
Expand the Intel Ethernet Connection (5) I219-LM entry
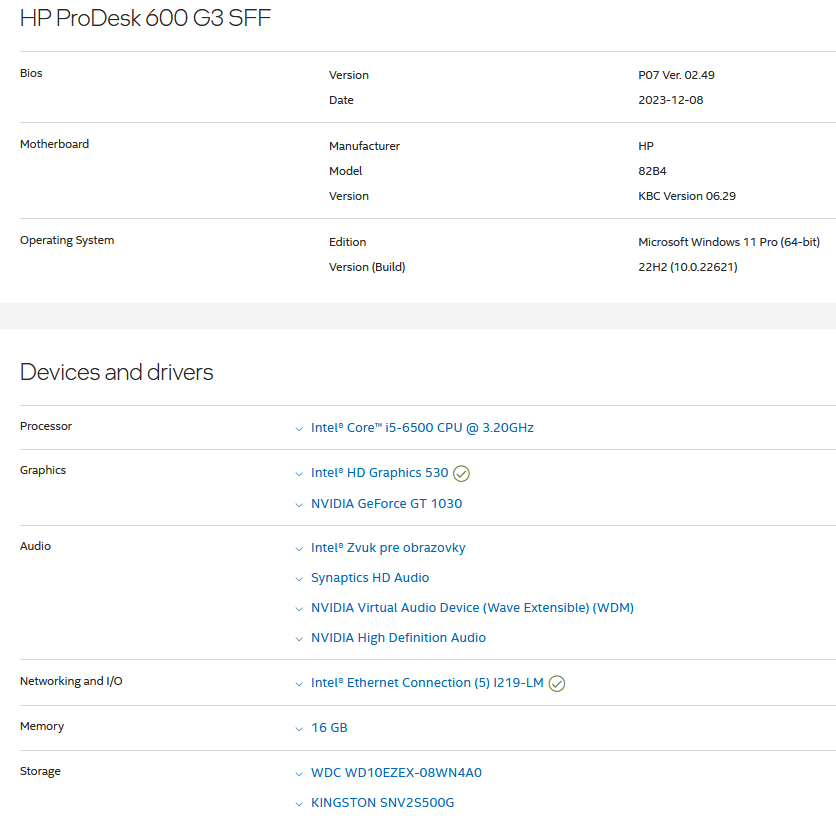(299, 683)
